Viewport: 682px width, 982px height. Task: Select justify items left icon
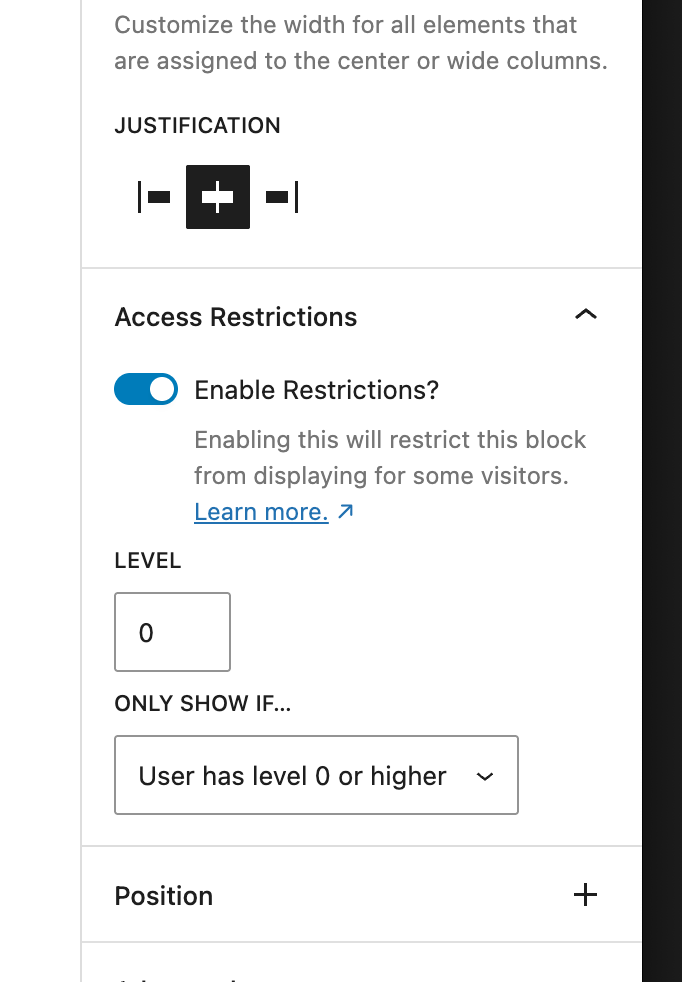[x=154, y=197]
